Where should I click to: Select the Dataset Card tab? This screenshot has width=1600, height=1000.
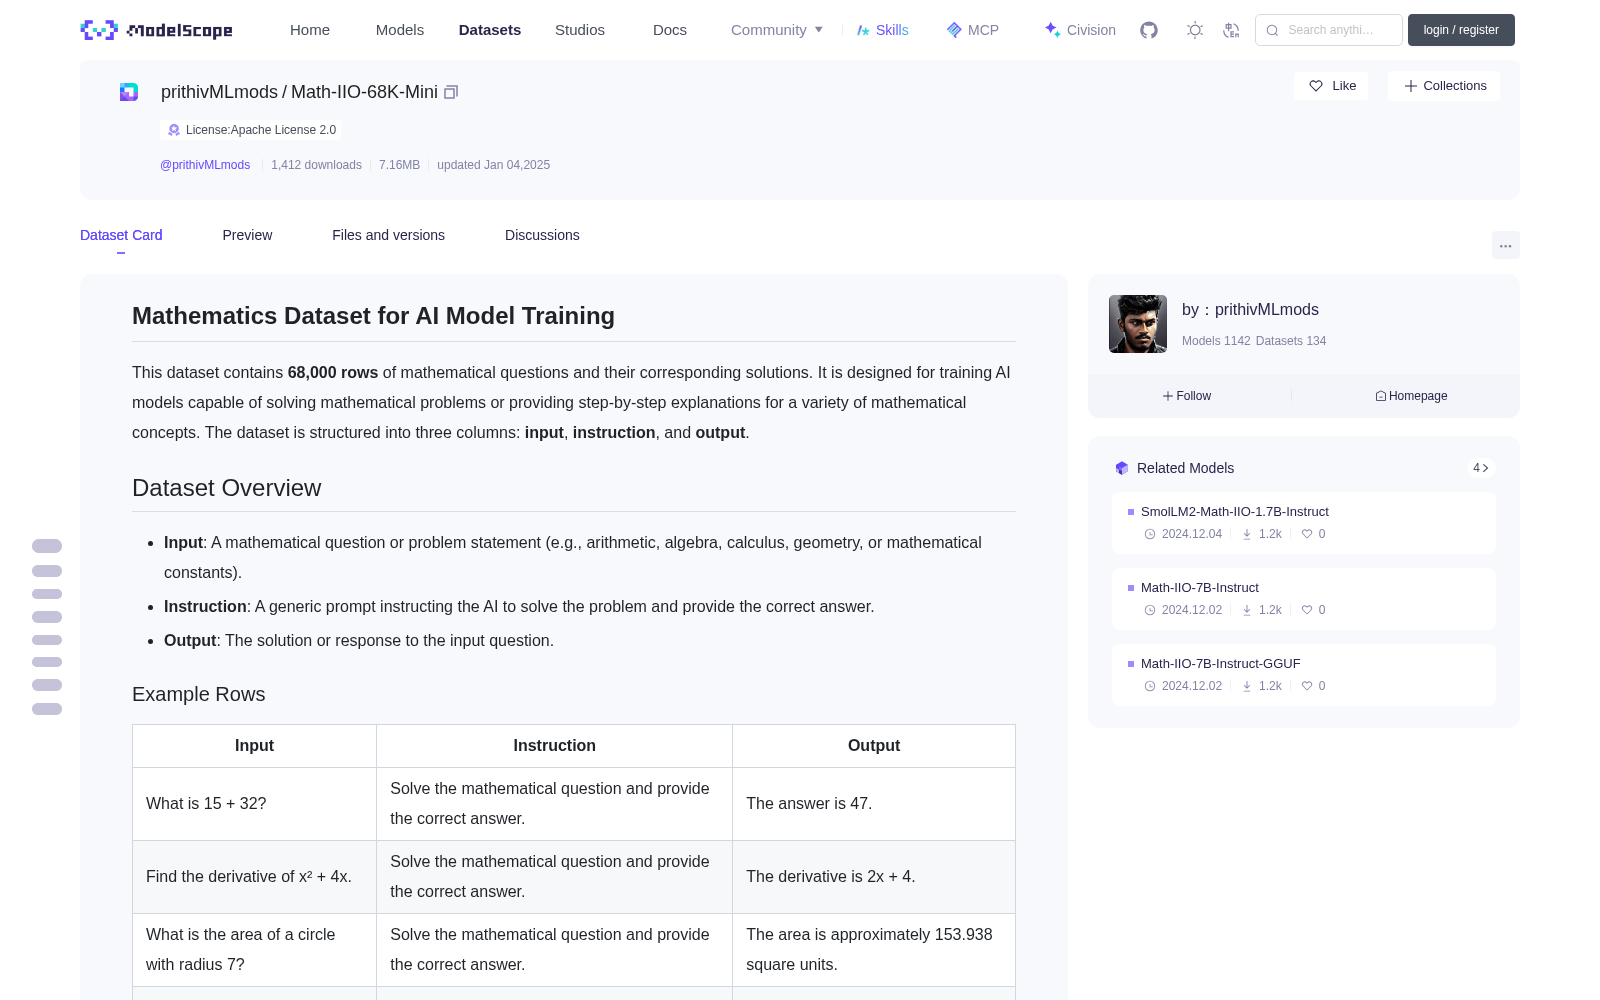pos(121,235)
